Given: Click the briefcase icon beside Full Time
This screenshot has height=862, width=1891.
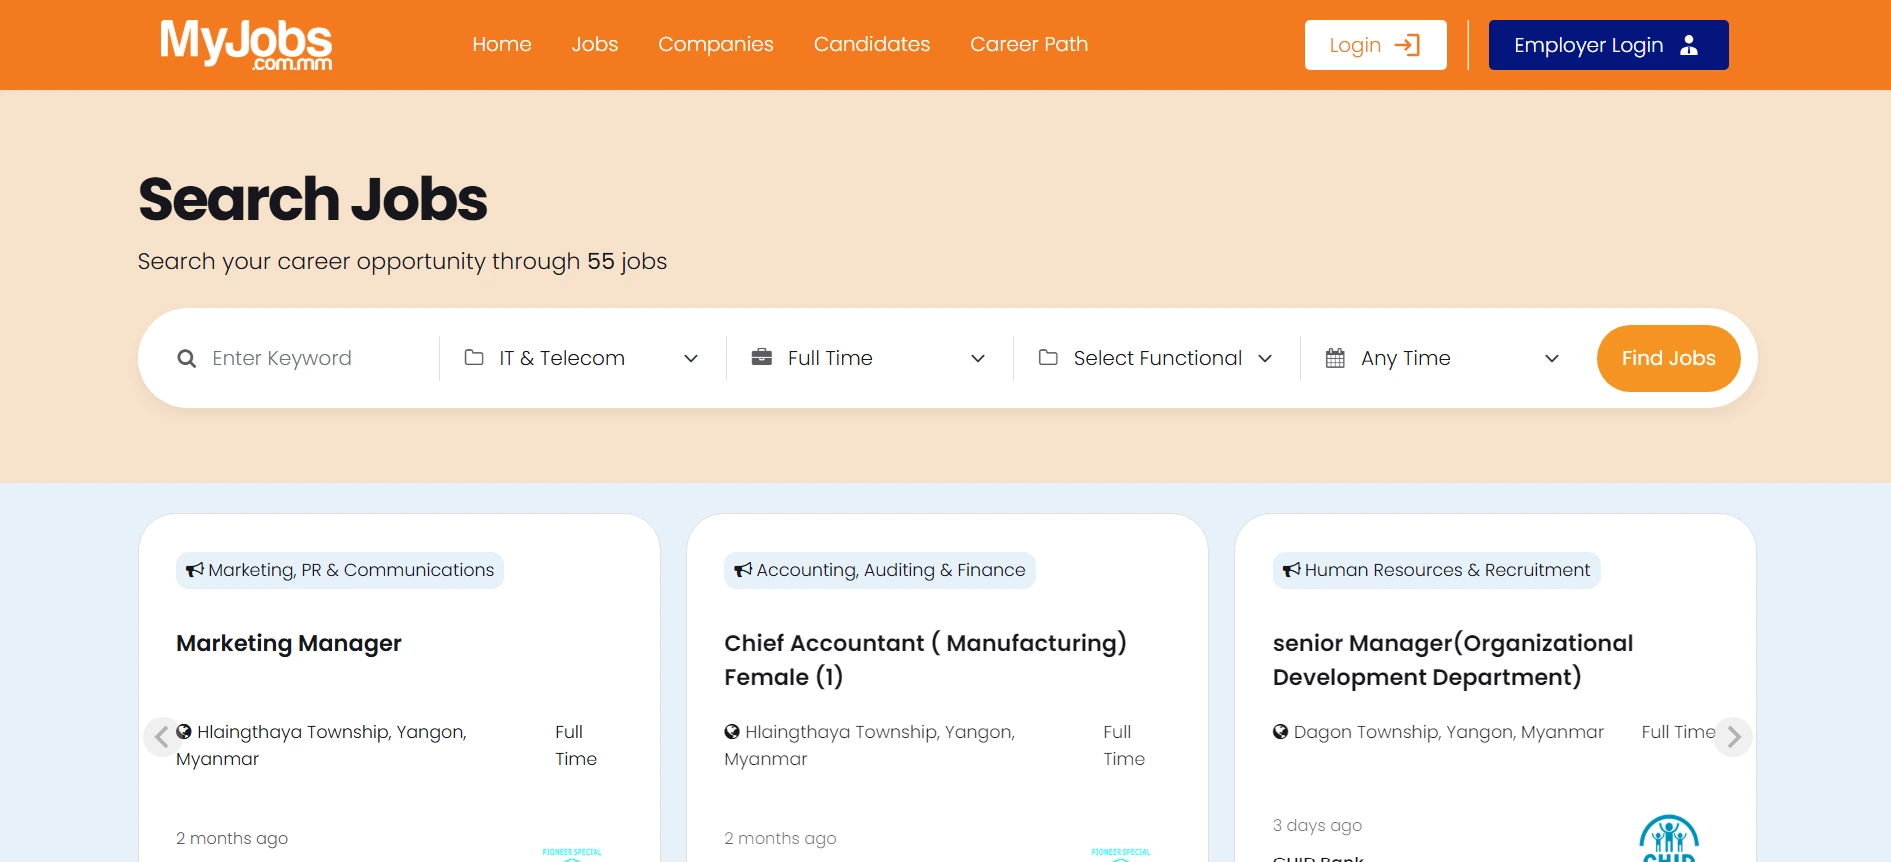Looking at the screenshot, I should click(762, 357).
